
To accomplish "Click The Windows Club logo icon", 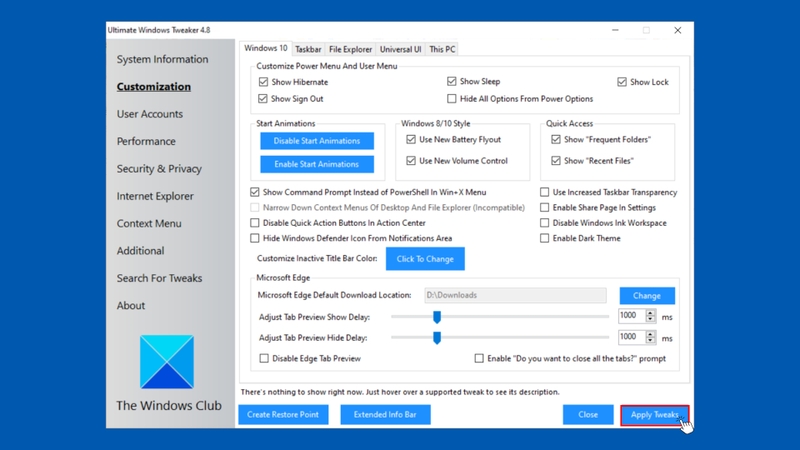I will [x=167, y=362].
